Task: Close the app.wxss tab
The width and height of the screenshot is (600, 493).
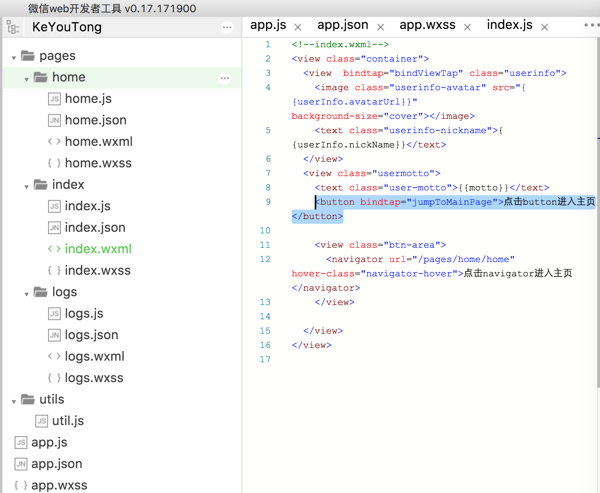Action: pos(467,27)
